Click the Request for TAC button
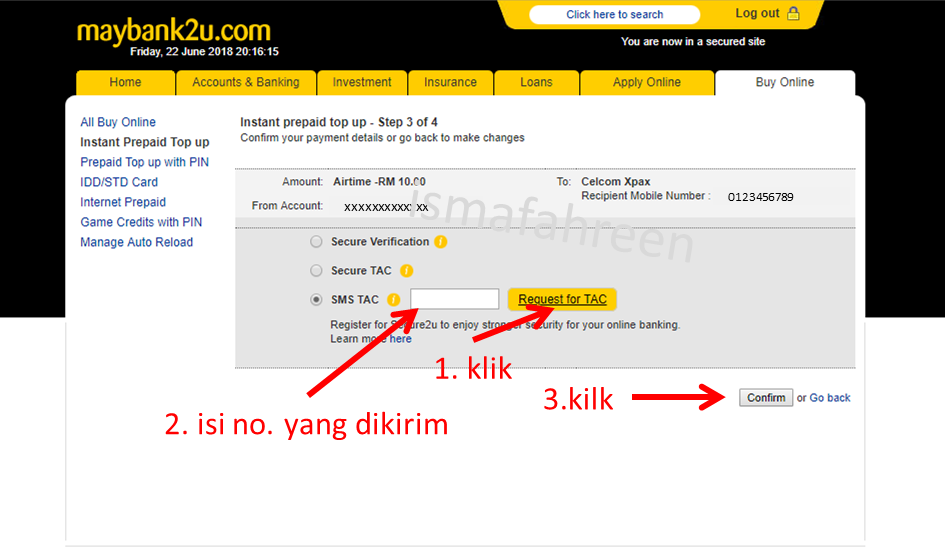 coord(562,299)
